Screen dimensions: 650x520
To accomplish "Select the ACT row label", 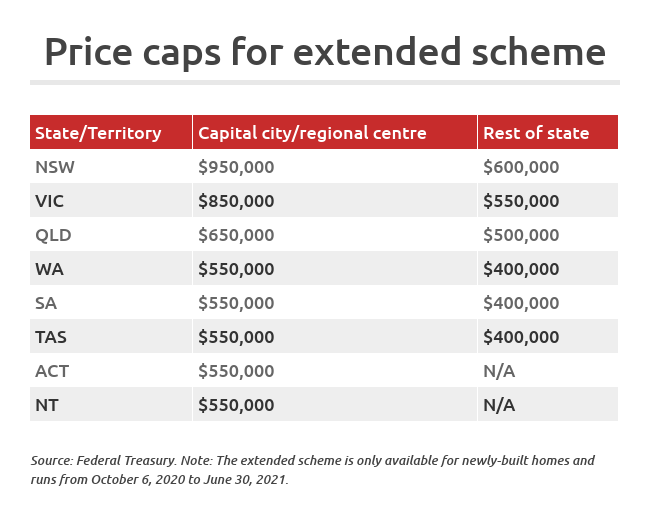I will point(52,371).
